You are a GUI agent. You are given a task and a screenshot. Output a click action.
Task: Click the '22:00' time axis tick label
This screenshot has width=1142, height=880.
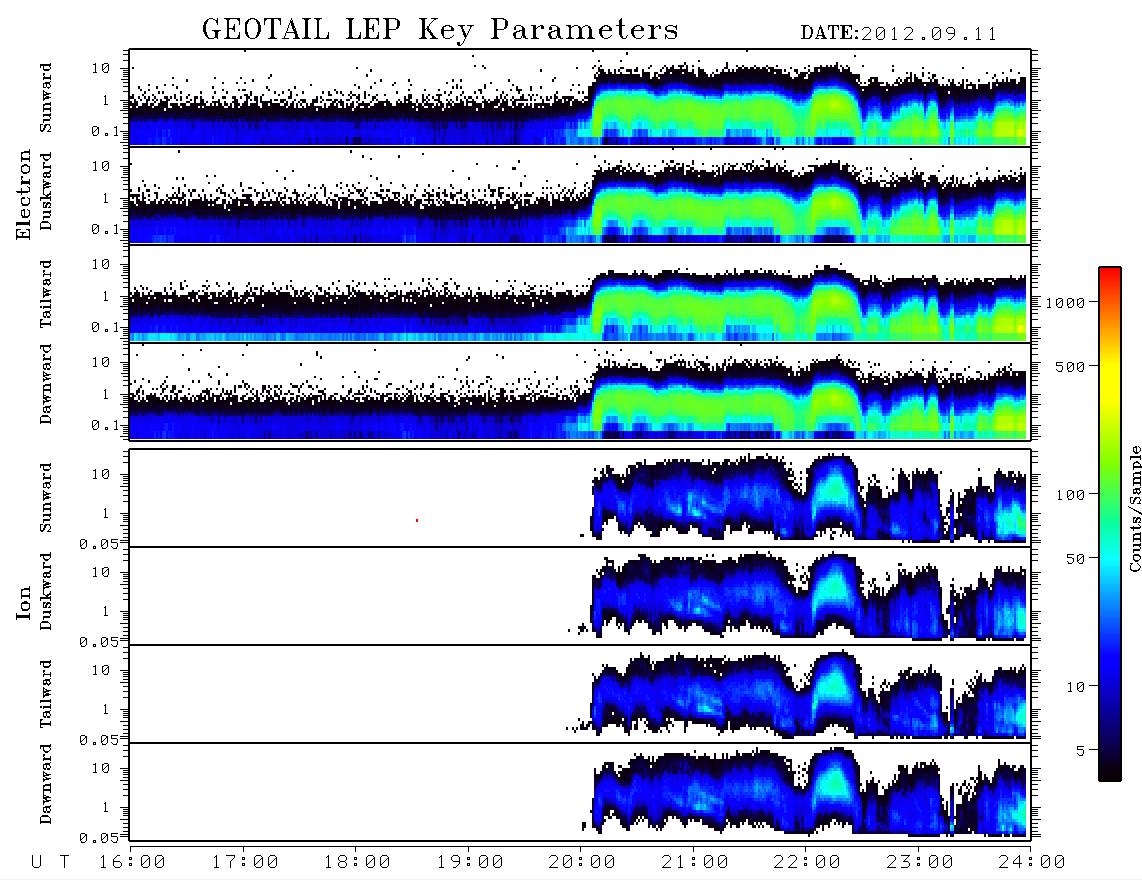pos(807,863)
